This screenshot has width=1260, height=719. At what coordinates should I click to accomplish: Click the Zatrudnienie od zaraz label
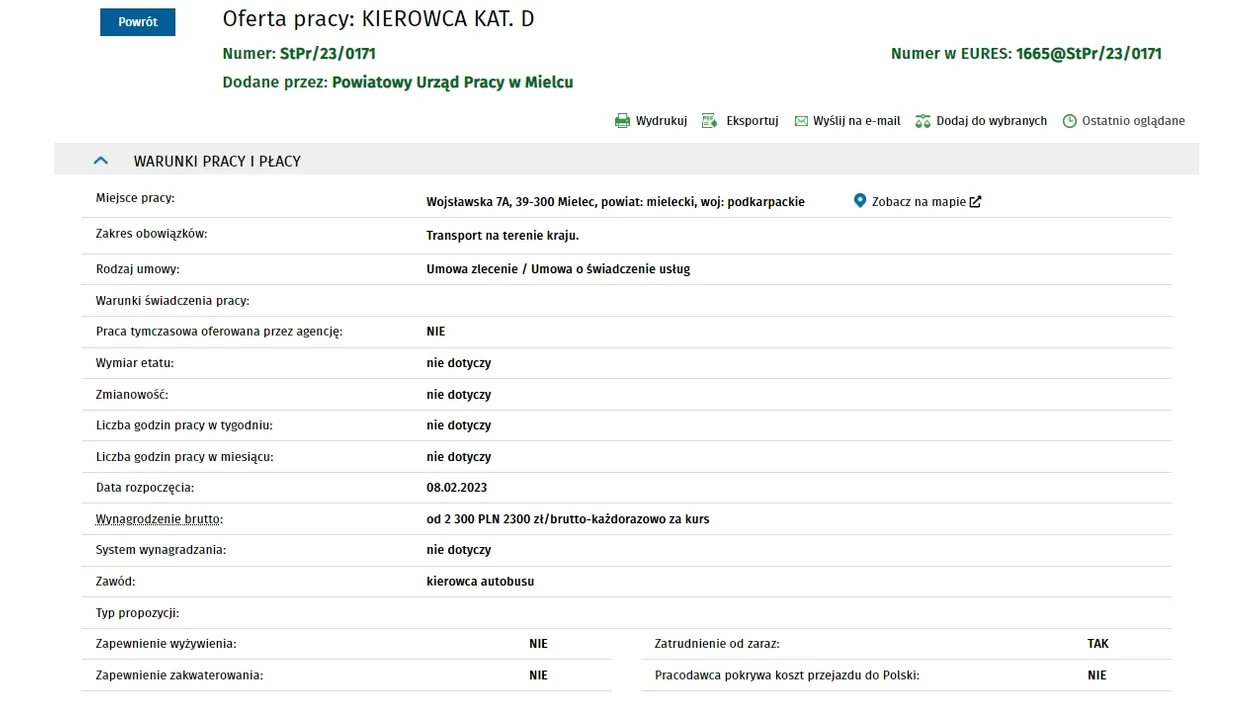[x=717, y=644]
